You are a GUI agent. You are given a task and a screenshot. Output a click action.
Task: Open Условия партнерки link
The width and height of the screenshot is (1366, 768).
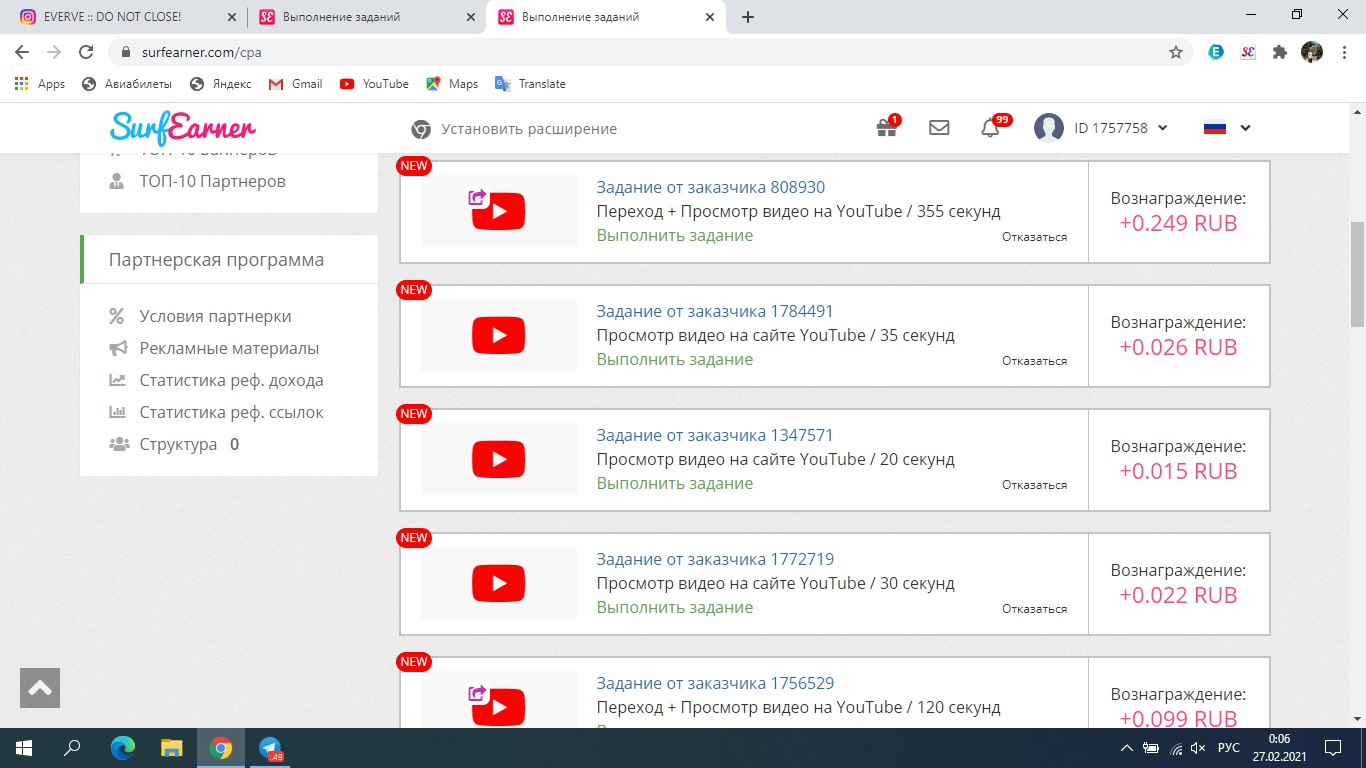215,316
